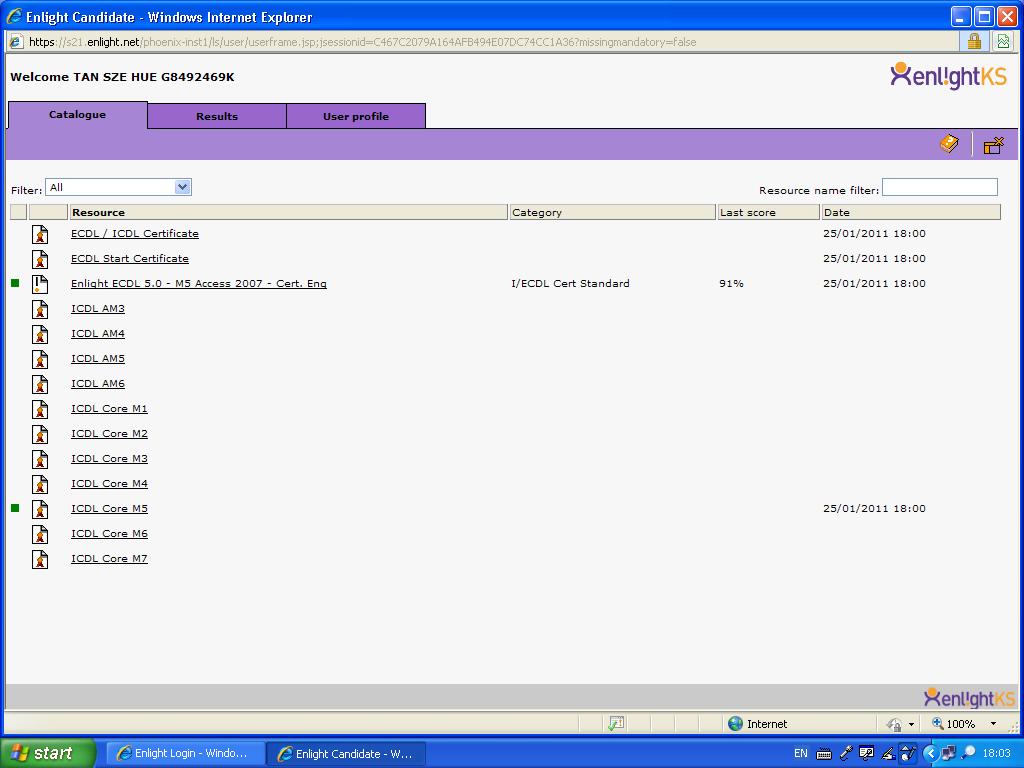
Task: Sort by the Date column header
Action: pos(911,212)
